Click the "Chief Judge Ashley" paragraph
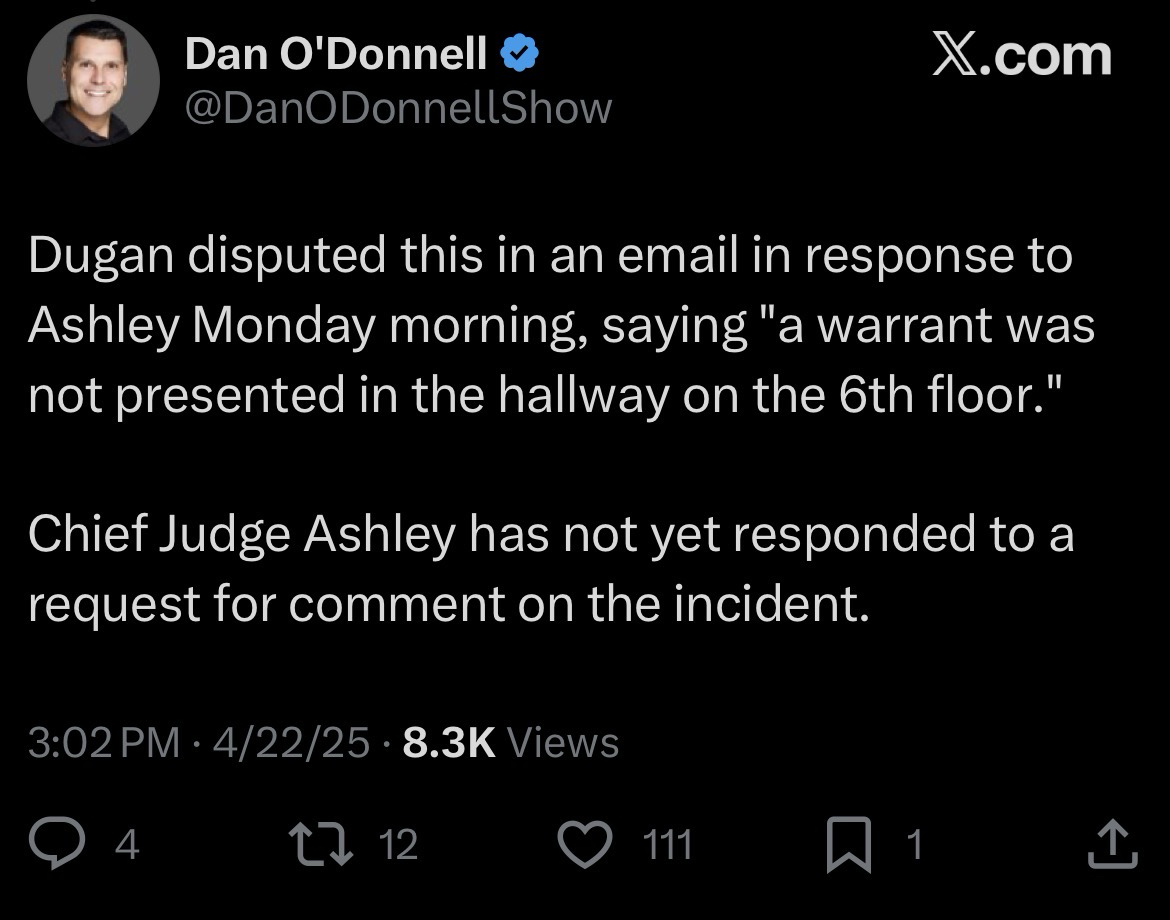Viewport: 1170px width, 920px height. 550,570
